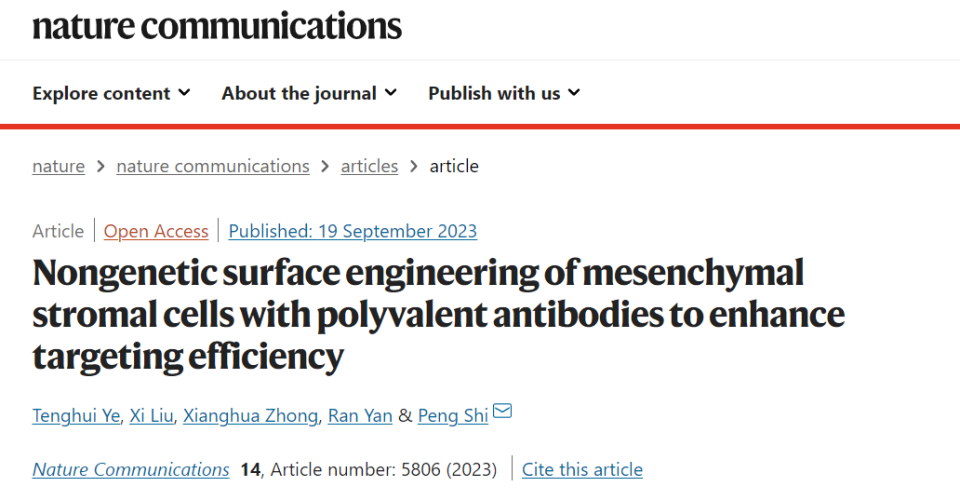Click Cite this article
This screenshot has height=500, width=960.
(582, 469)
